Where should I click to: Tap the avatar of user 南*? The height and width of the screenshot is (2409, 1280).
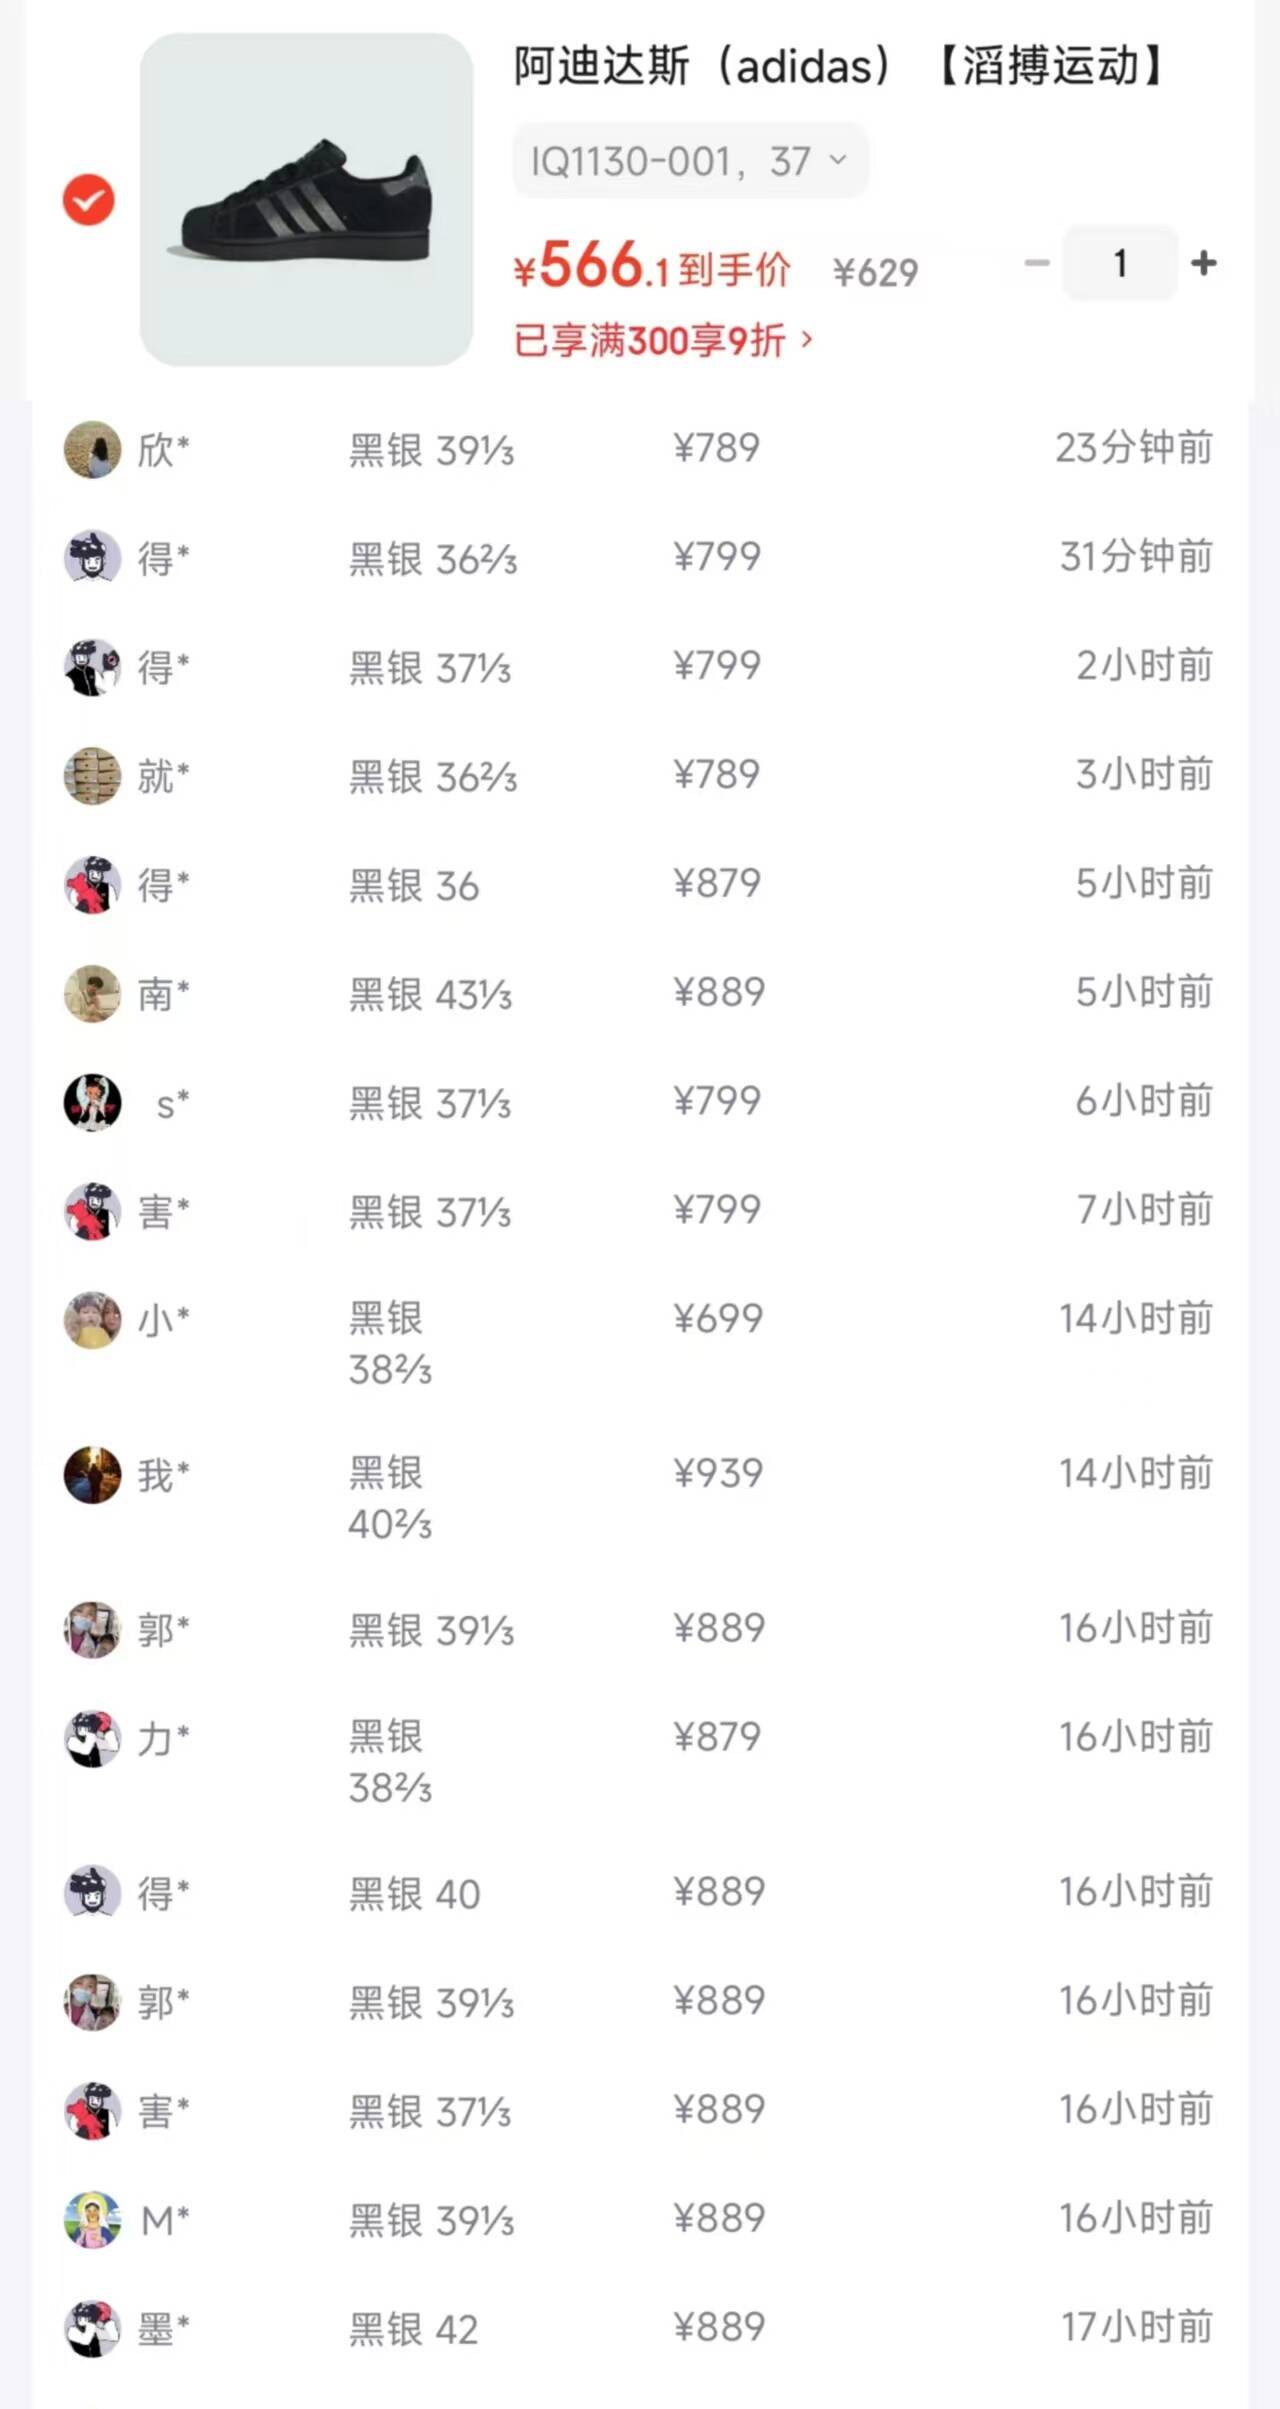click(x=92, y=994)
